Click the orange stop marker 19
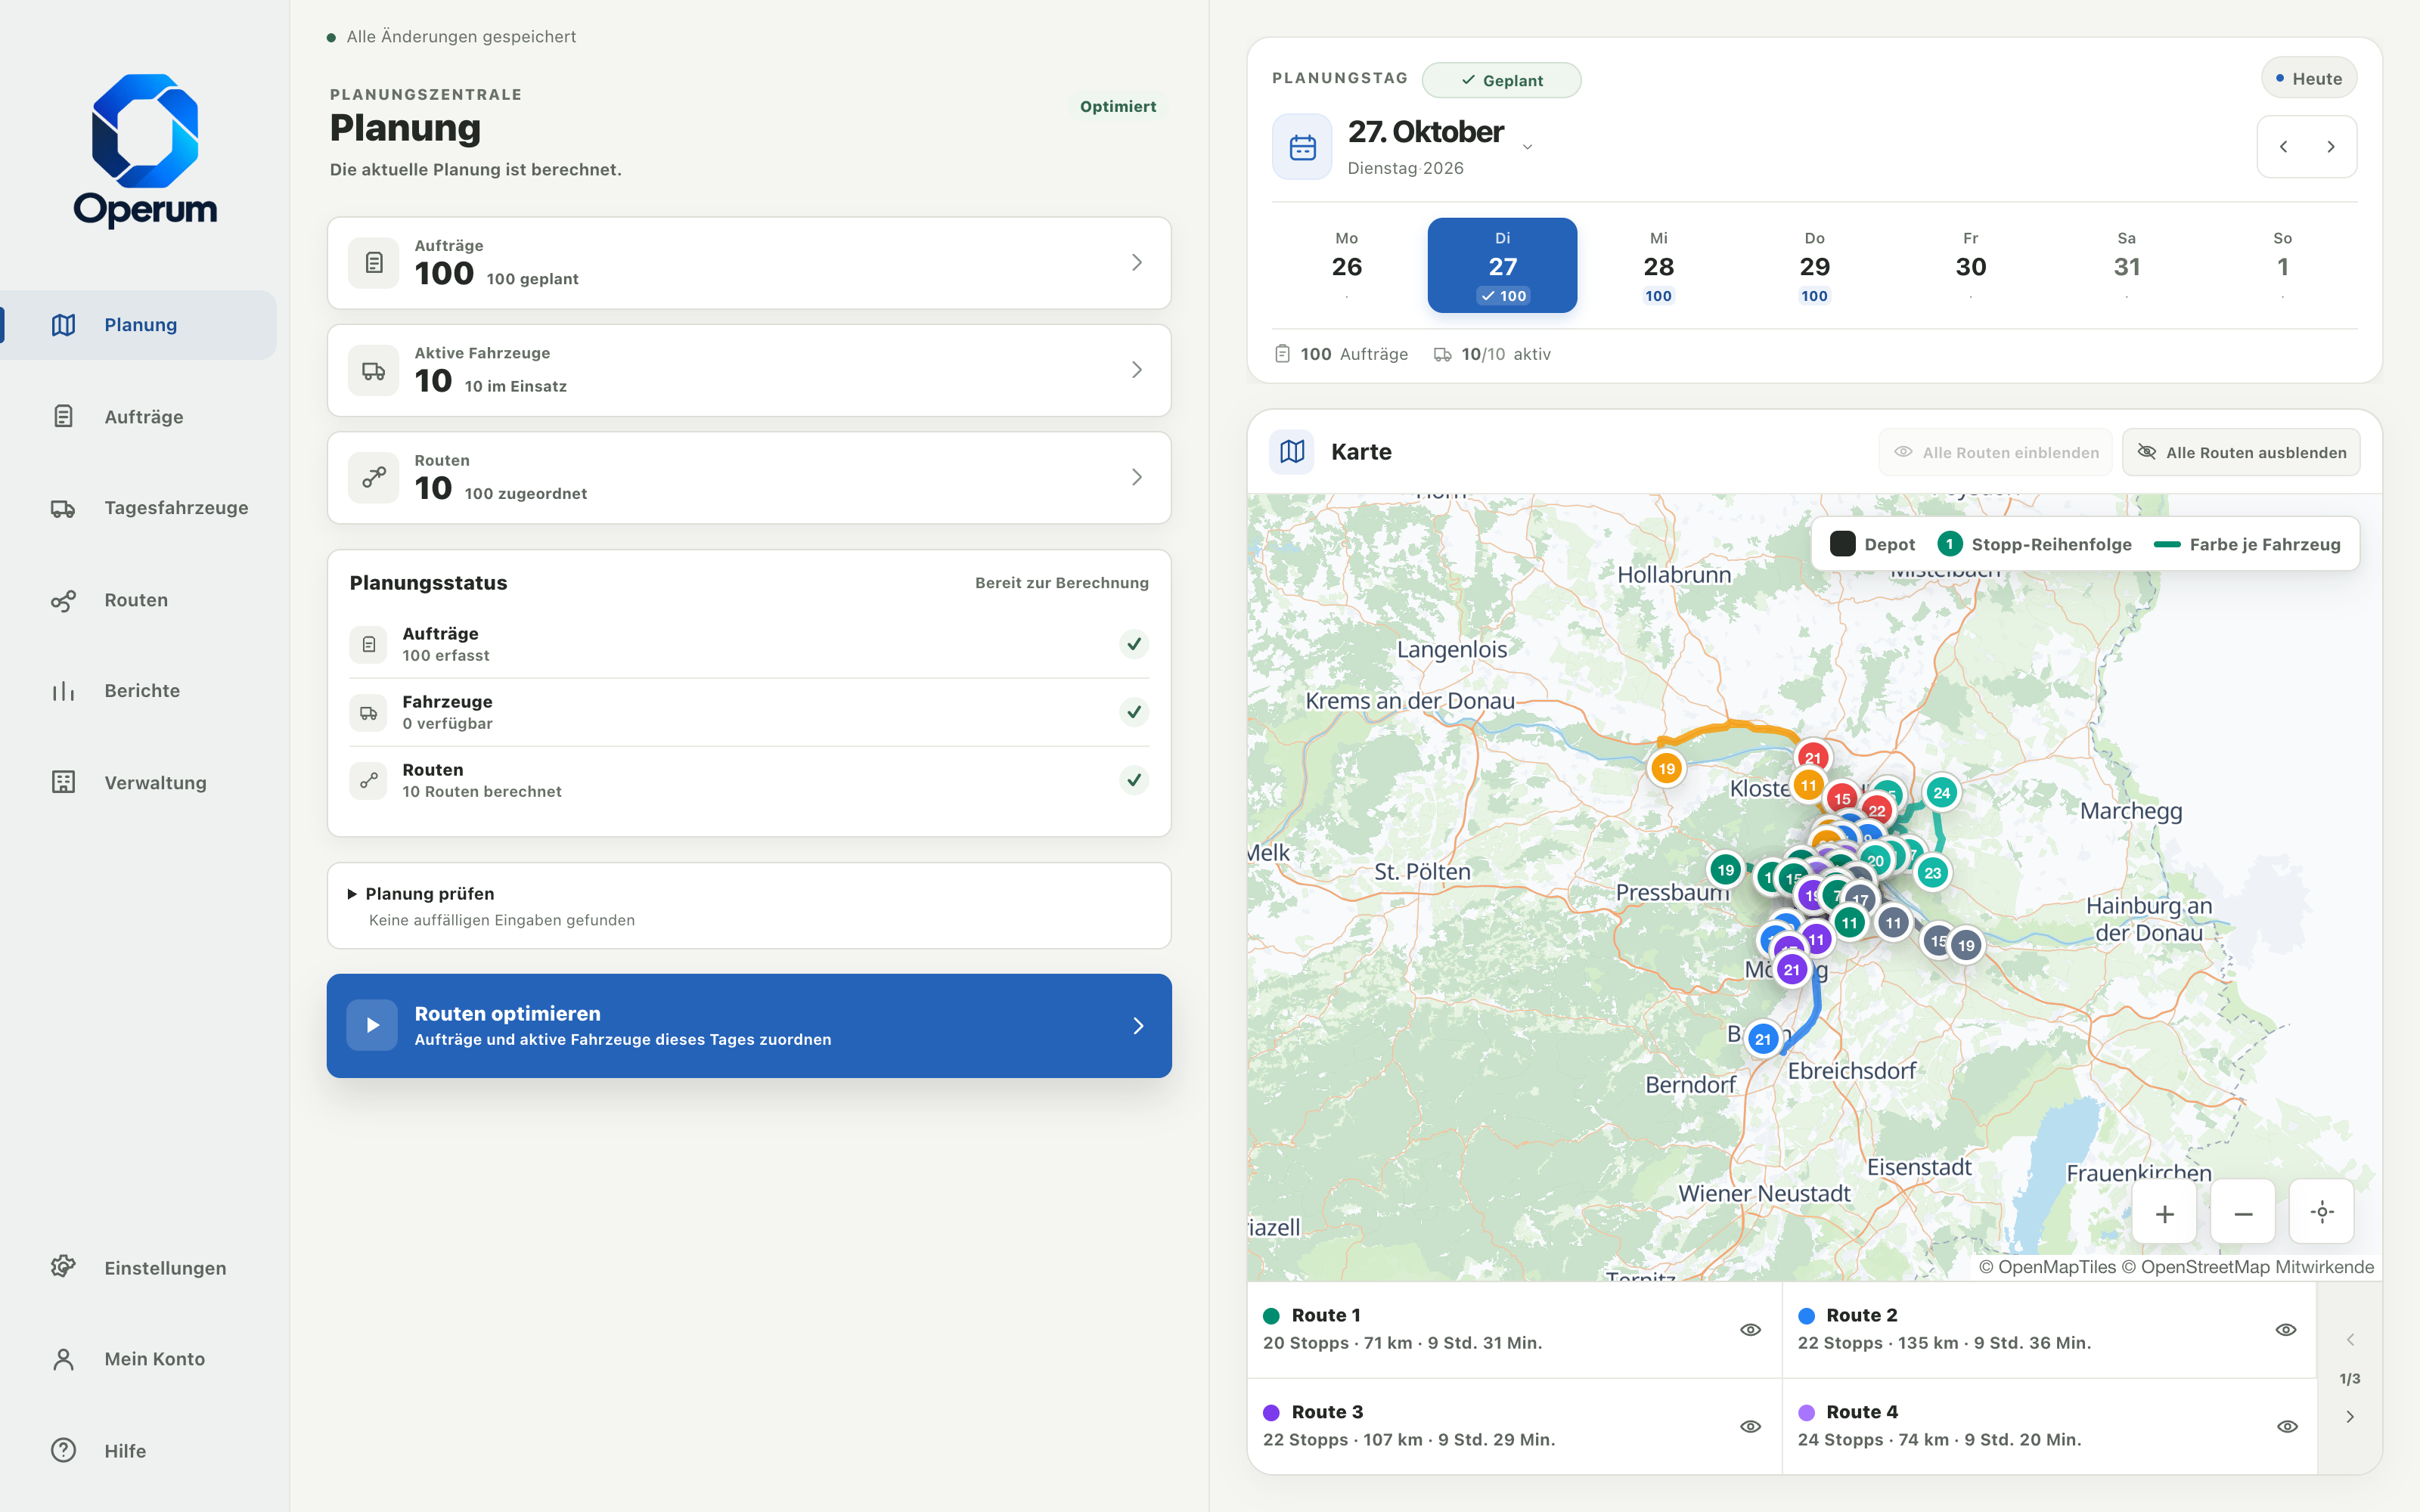Viewport: 2420px width, 1512px height. [1666, 769]
